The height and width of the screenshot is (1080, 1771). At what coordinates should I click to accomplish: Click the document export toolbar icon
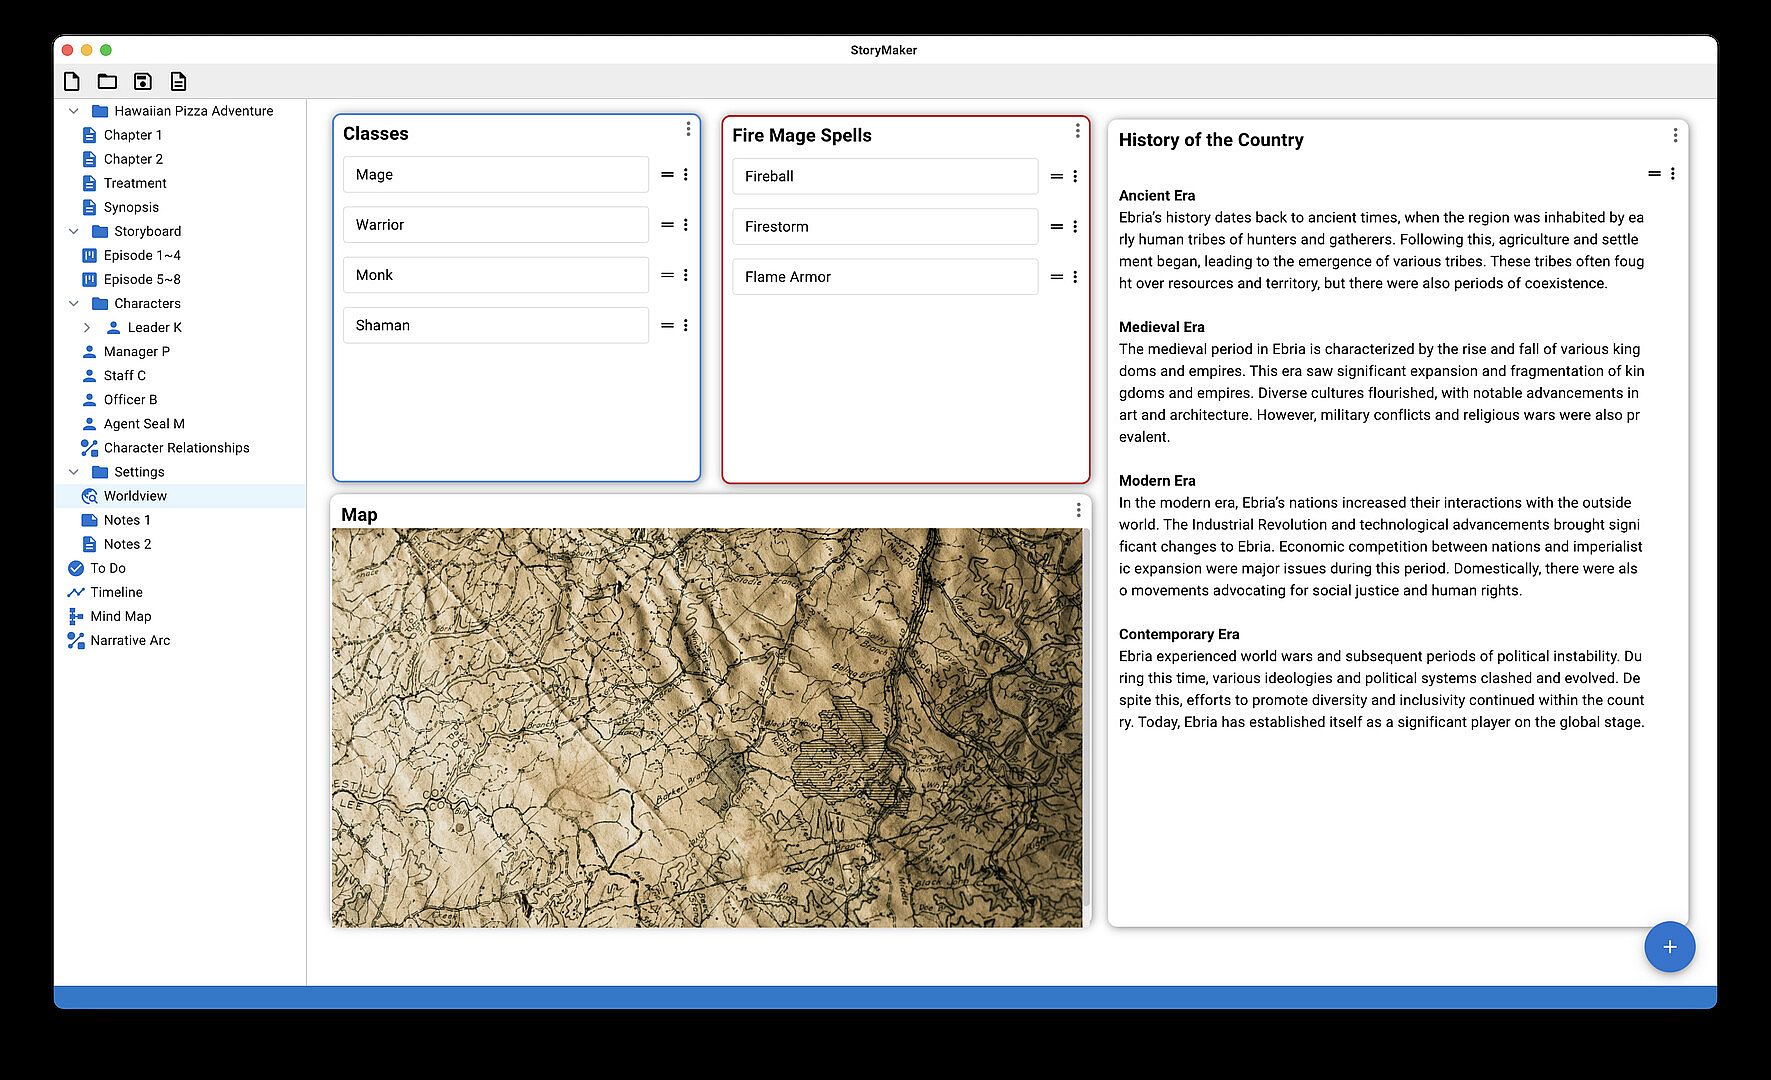pos(178,82)
